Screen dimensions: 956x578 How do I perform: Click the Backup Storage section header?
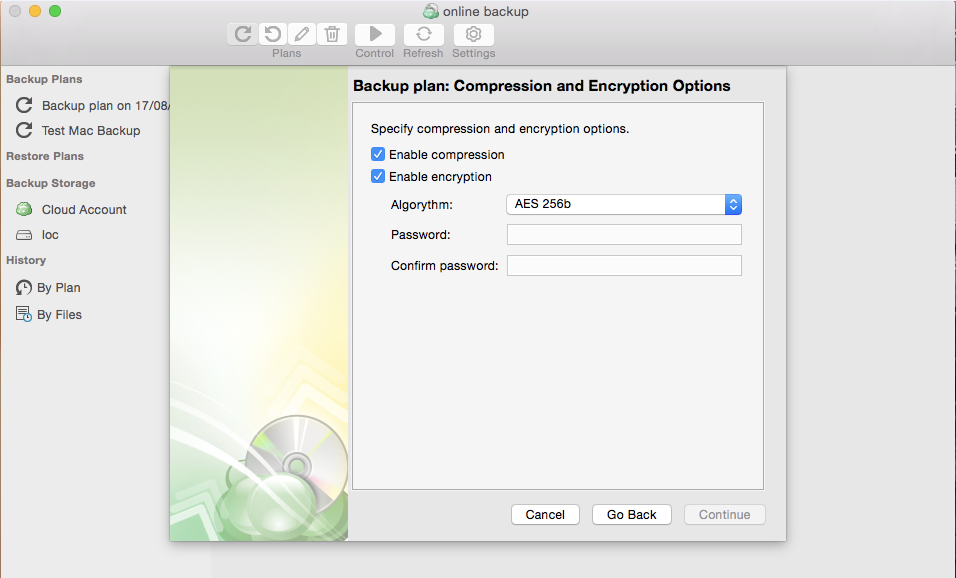tap(51, 183)
